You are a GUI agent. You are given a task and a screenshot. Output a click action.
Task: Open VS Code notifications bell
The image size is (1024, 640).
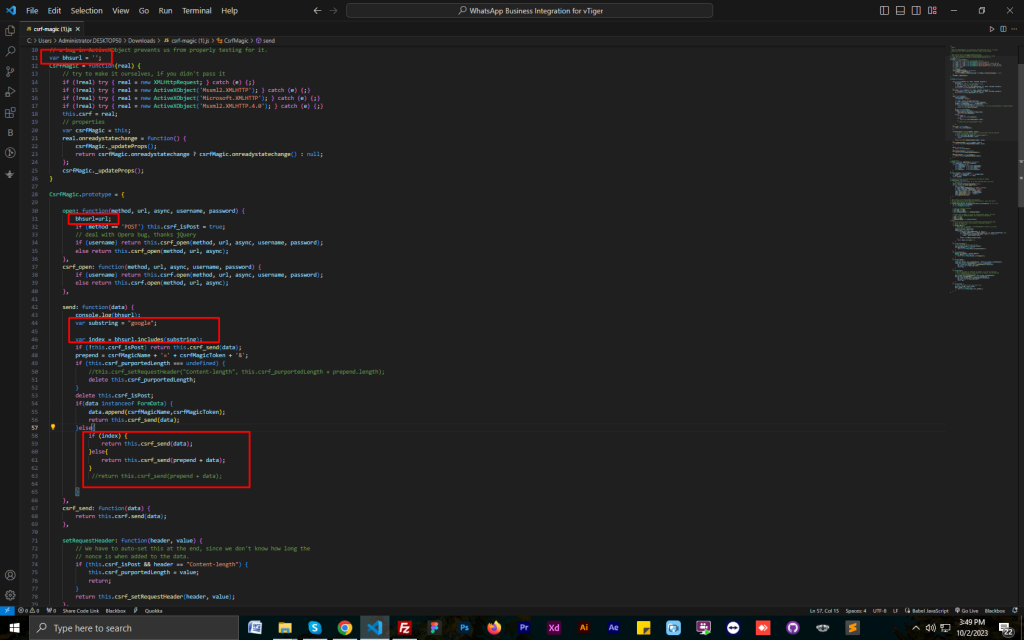click(x=1015, y=611)
